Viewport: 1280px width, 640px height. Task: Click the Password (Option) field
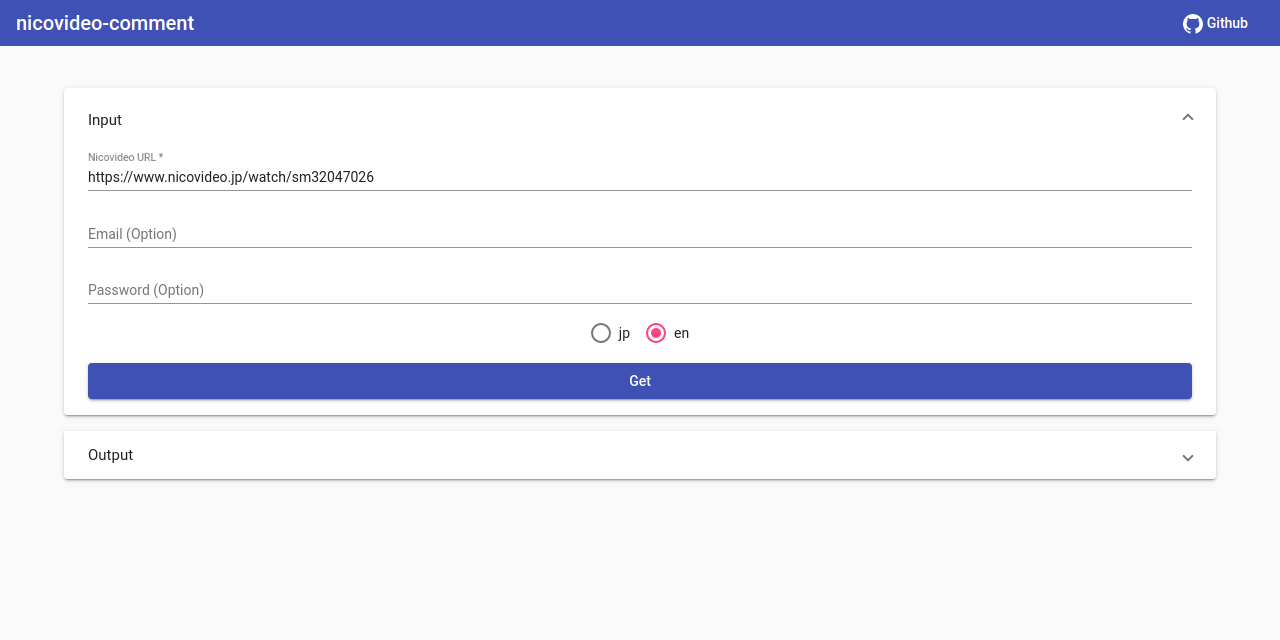tap(640, 289)
